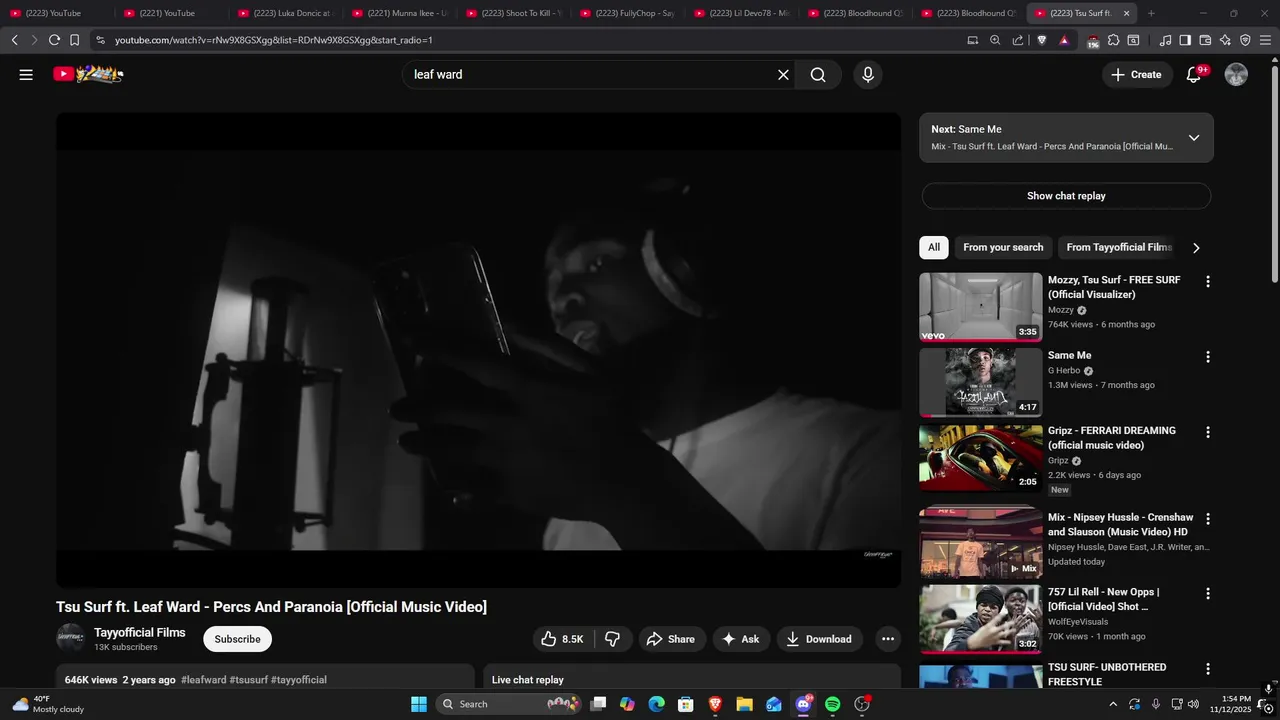Open options for Same Me video
The width and height of the screenshot is (1280, 720).
click(1207, 357)
